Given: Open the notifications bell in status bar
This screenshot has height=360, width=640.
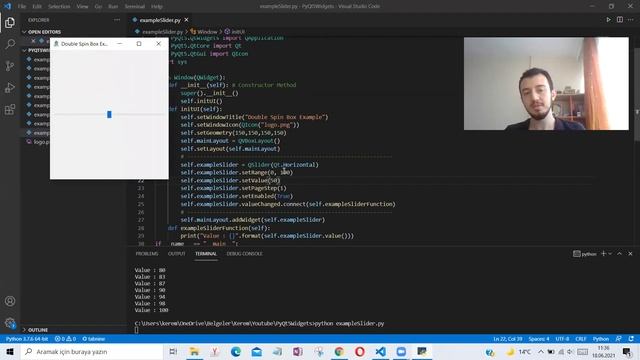Looking at the screenshot, I should pos(631,339).
